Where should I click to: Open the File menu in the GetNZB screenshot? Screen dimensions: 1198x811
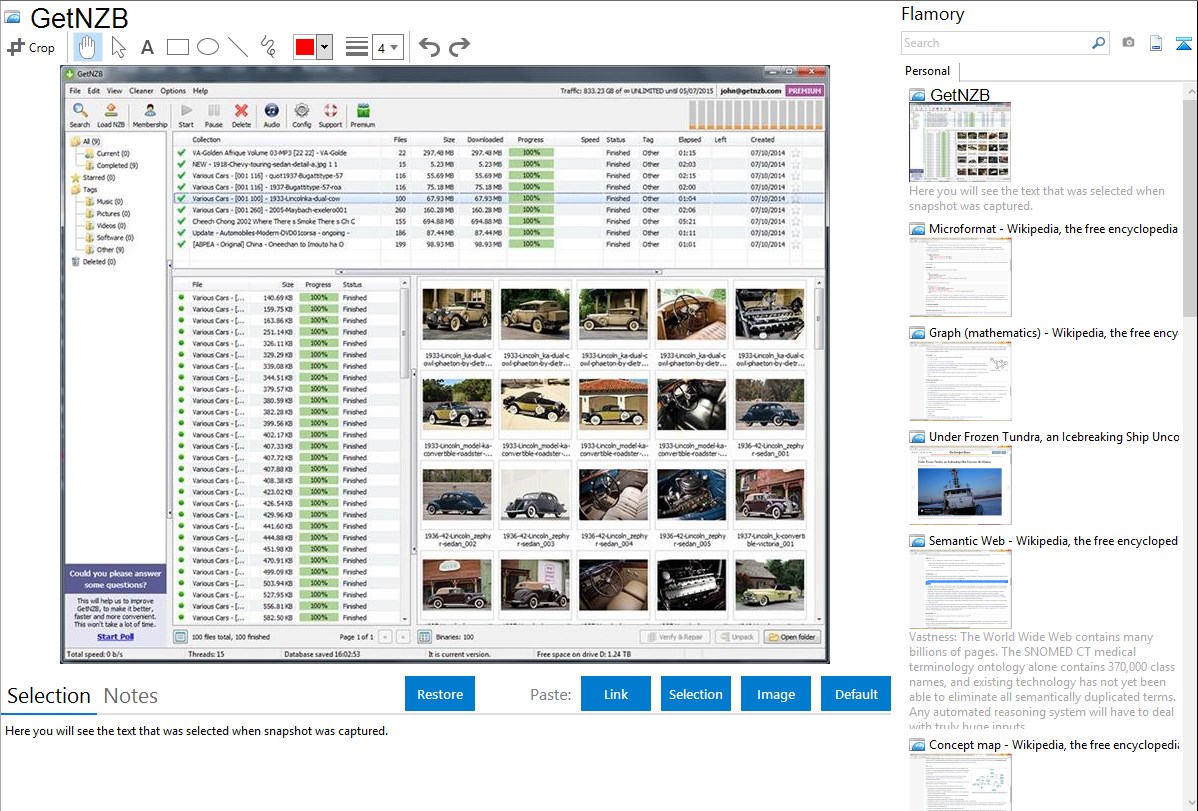pyautogui.click(x=75, y=91)
